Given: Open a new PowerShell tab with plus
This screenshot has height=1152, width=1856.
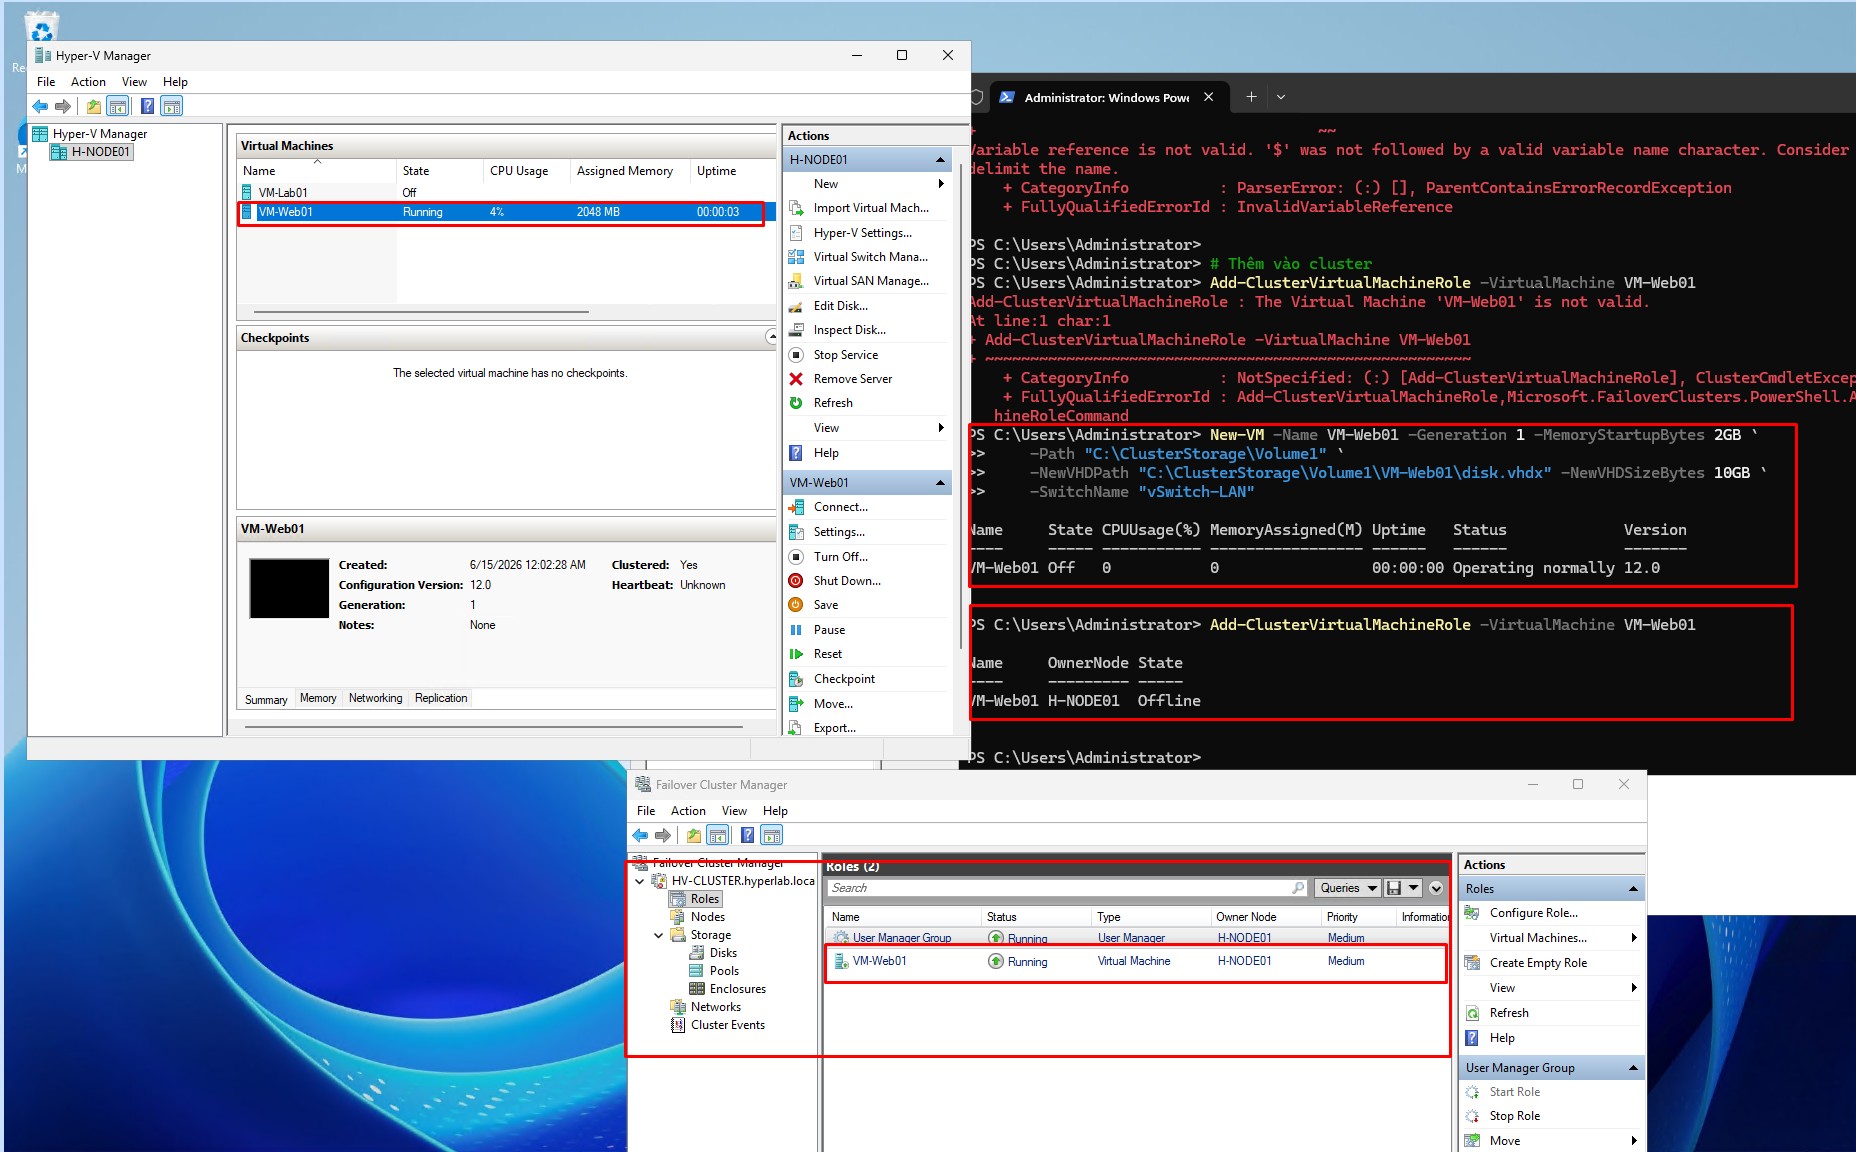Looking at the screenshot, I should pos(1251,97).
